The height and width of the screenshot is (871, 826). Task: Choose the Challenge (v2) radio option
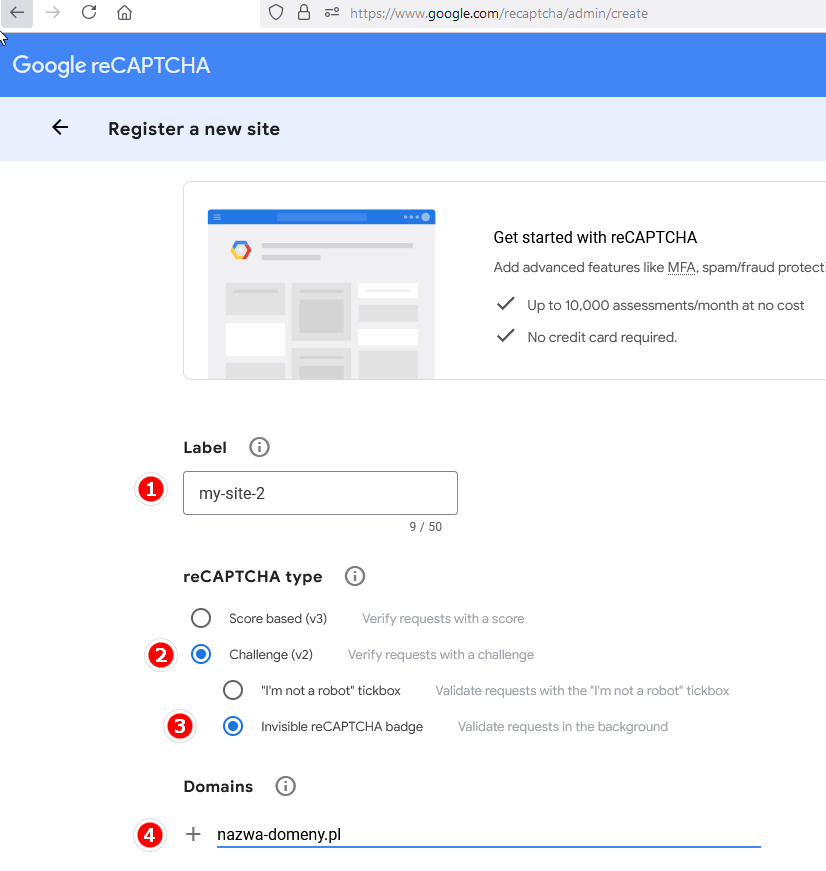coord(201,654)
